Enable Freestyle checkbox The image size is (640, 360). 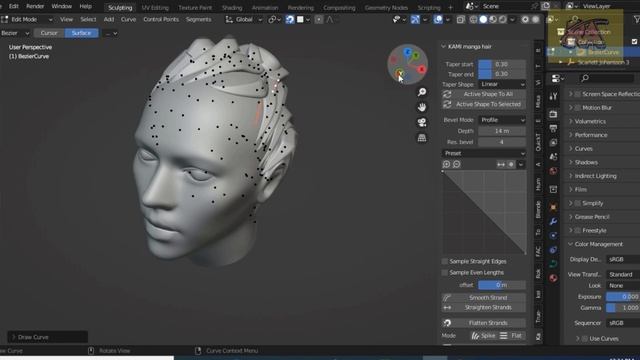pyautogui.click(x=578, y=231)
